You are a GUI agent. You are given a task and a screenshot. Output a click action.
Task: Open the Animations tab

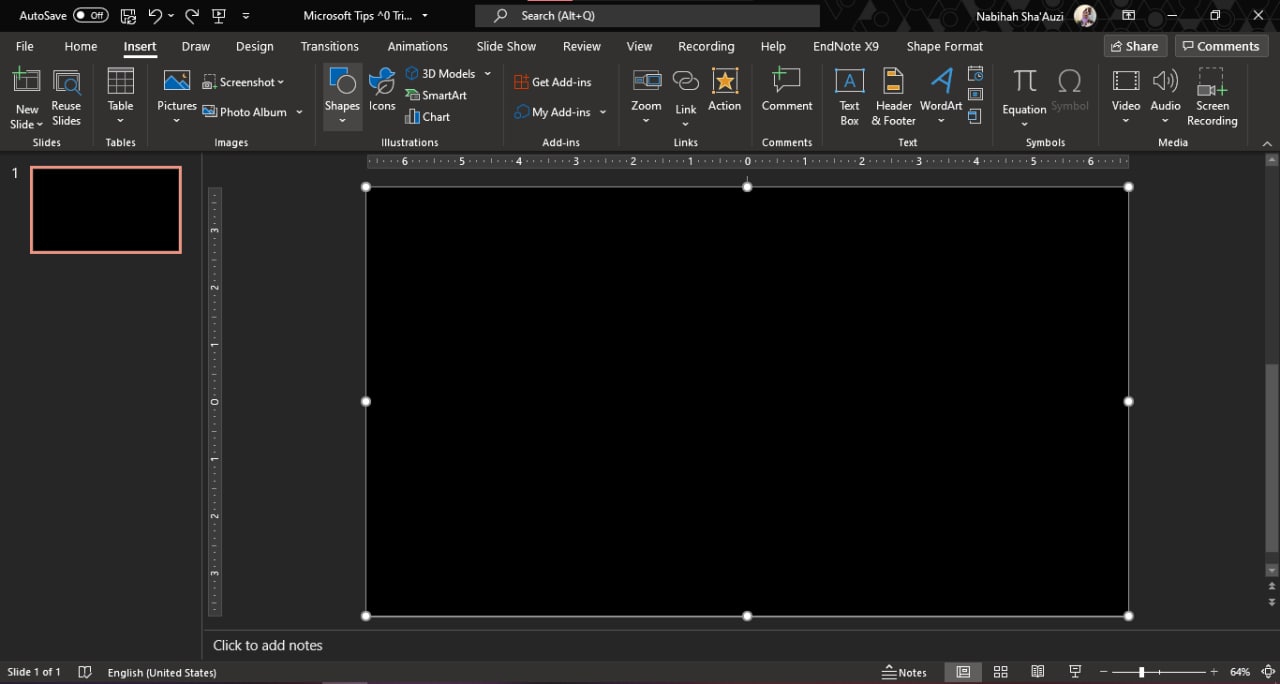click(x=418, y=46)
